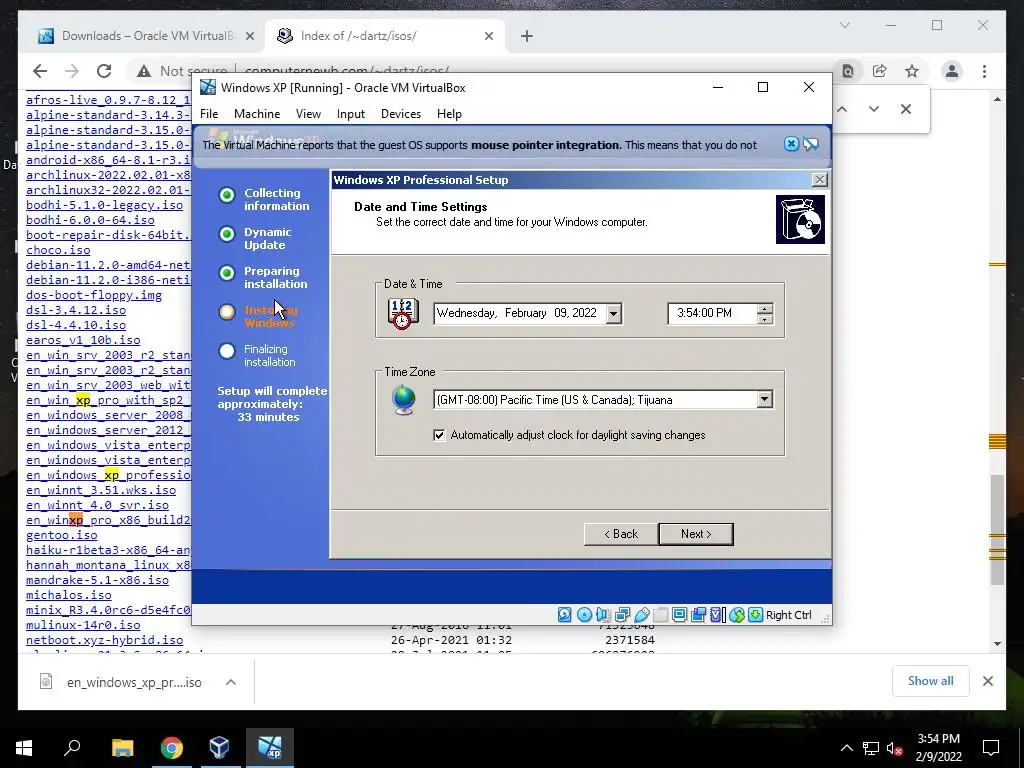
Task: Click the USB devices indicator in VirtualBox status bar
Action: click(x=641, y=615)
